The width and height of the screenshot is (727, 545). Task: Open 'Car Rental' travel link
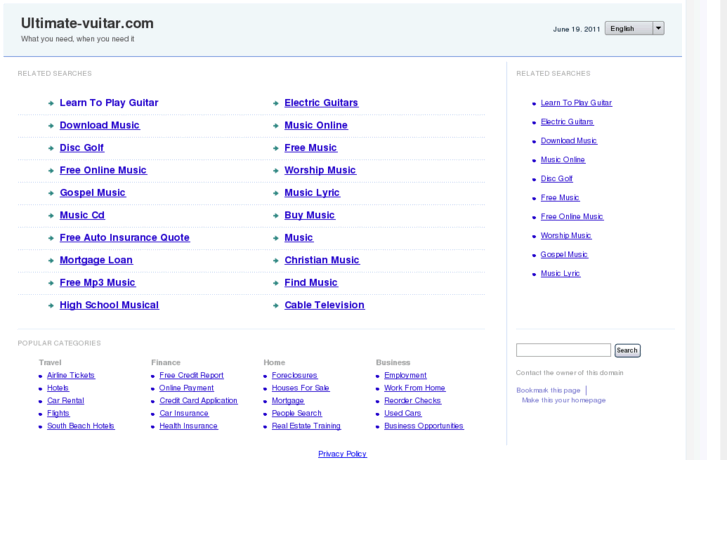pos(66,401)
